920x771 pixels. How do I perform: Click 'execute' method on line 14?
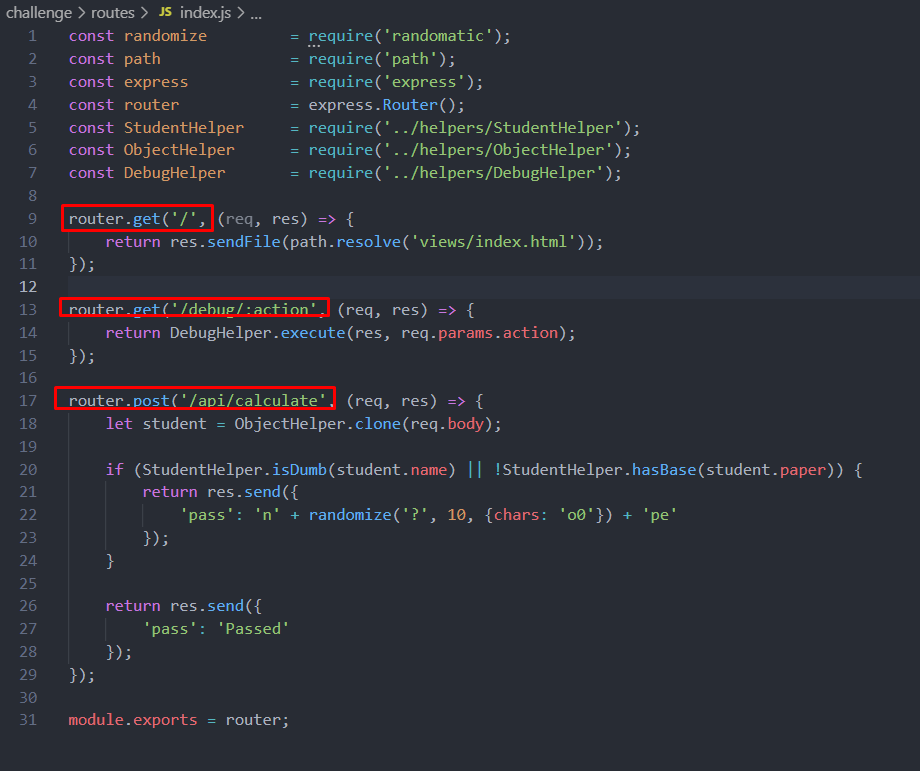[x=313, y=333]
